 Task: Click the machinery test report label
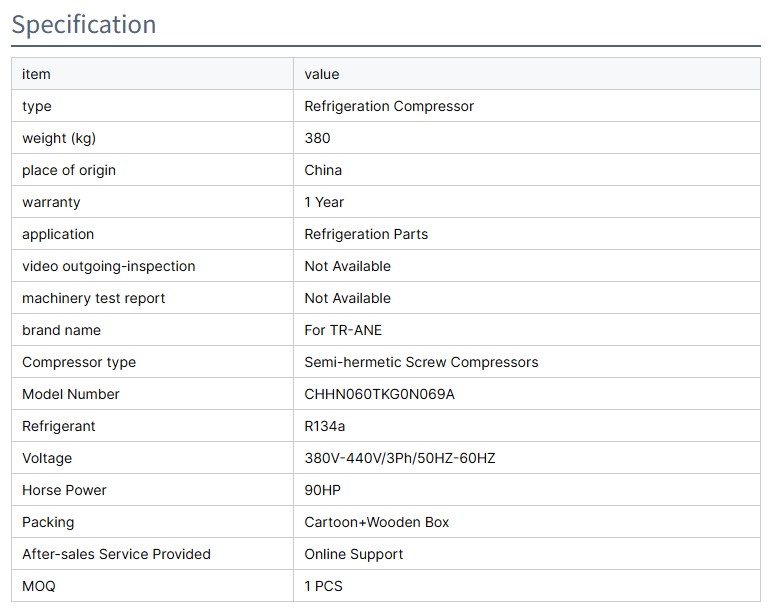tap(94, 298)
